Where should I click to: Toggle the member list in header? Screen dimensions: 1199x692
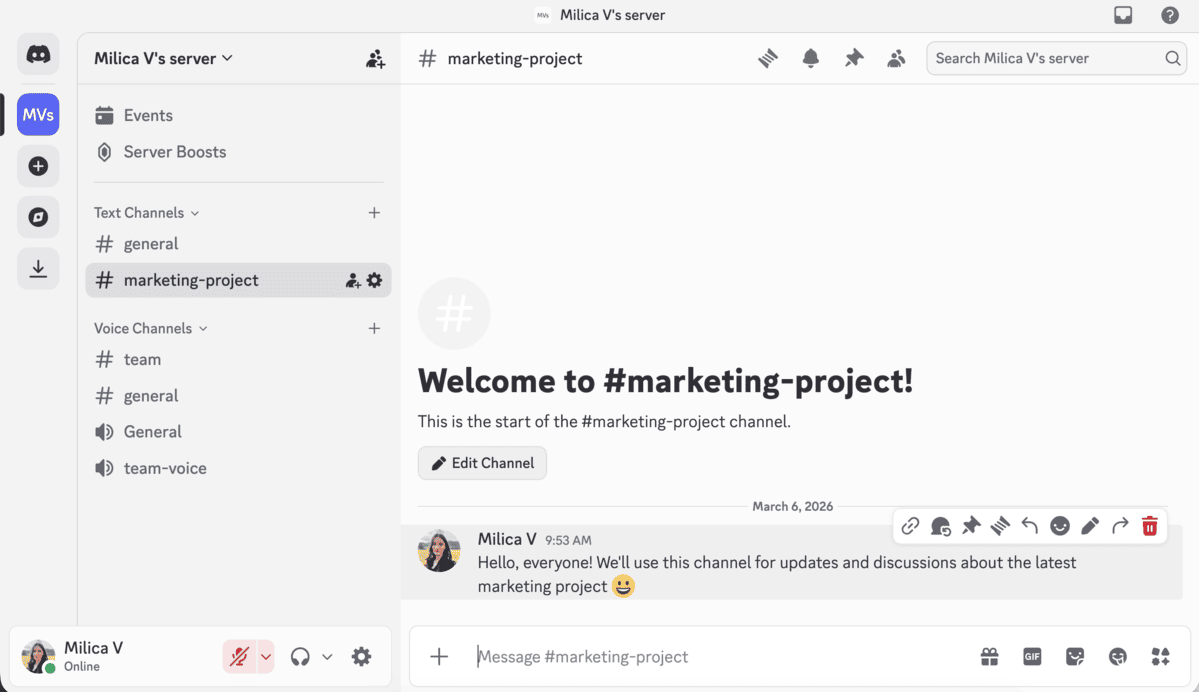(x=896, y=59)
